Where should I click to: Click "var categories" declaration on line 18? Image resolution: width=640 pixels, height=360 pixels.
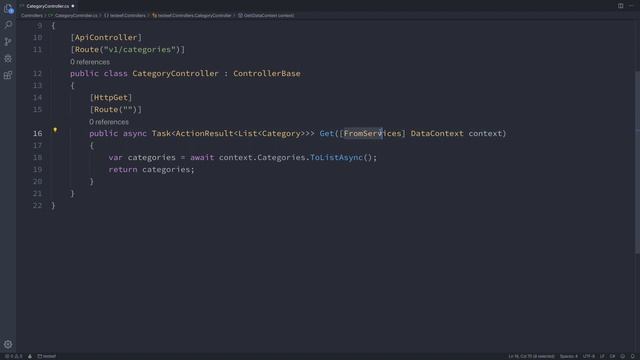click(142, 158)
